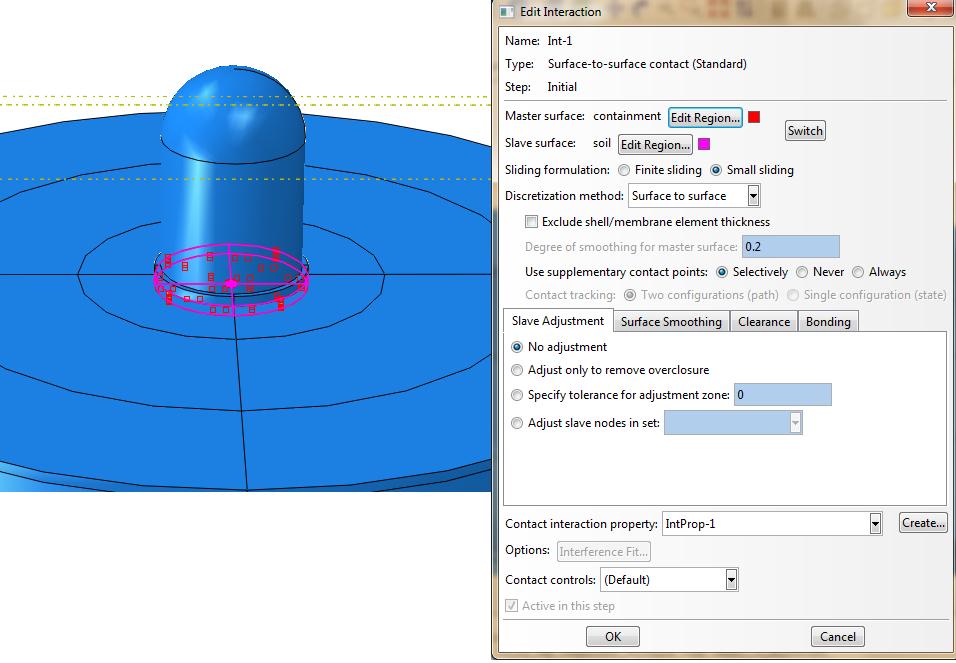Confirm with the OK button
The image size is (956, 663).
tap(613, 636)
